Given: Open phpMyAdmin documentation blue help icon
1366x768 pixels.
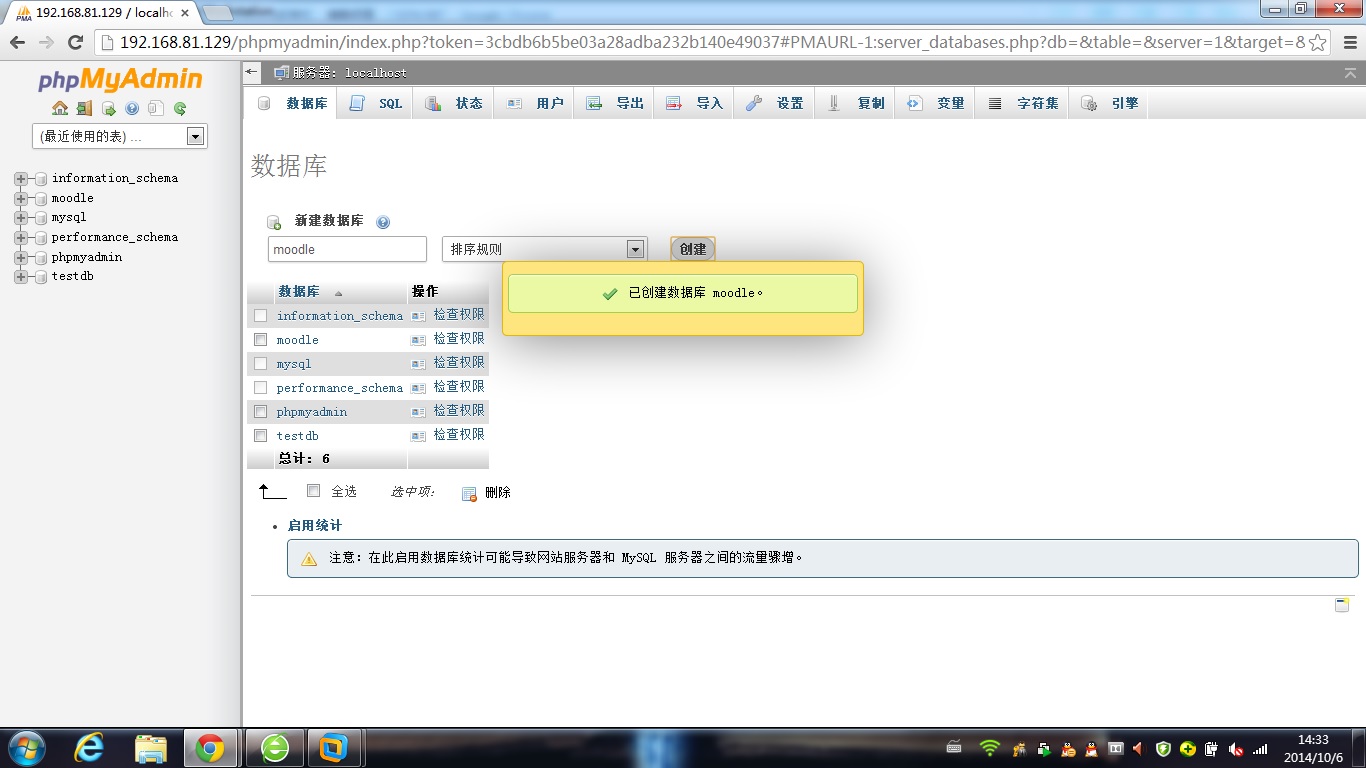Looking at the screenshot, I should [x=132, y=108].
